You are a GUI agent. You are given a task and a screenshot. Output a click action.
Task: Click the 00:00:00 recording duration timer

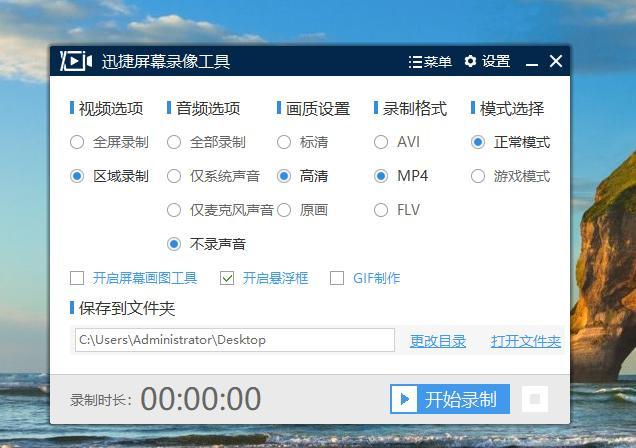pyautogui.click(x=201, y=399)
